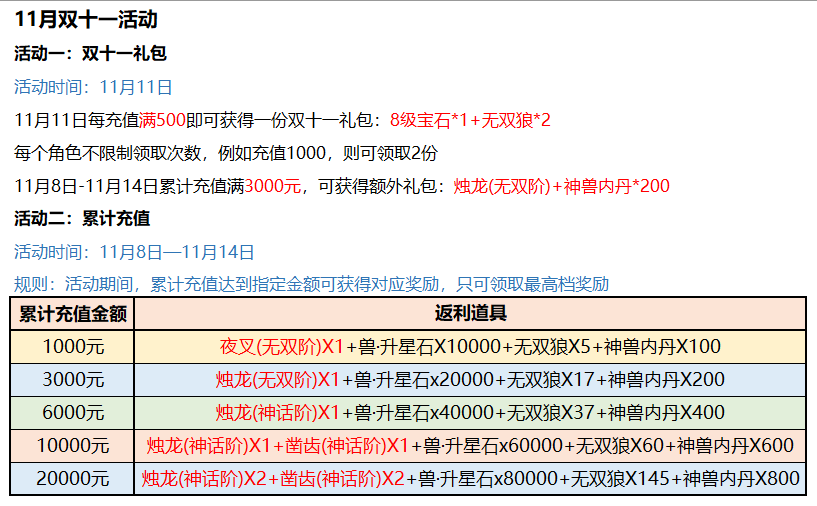
Task: Click the line about 充值1000 领取2份
Action: click(x=226, y=153)
